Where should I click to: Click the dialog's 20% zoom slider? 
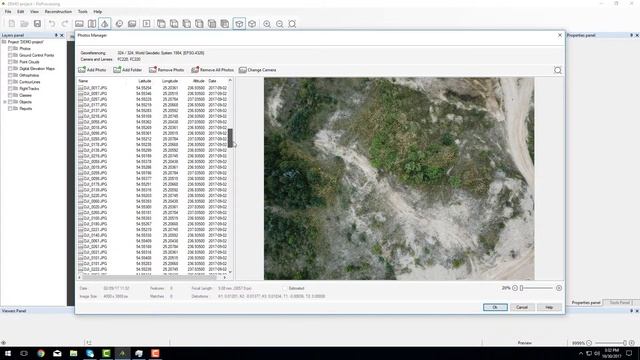pyautogui.click(x=537, y=288)
